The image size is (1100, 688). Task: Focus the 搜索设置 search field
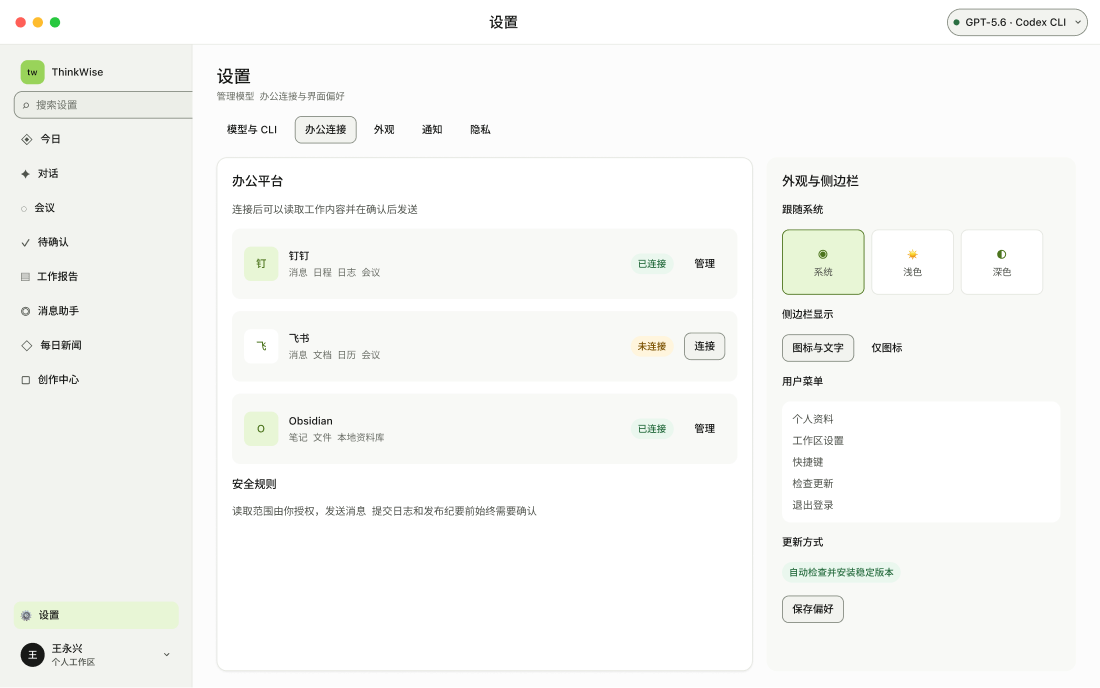103,105
